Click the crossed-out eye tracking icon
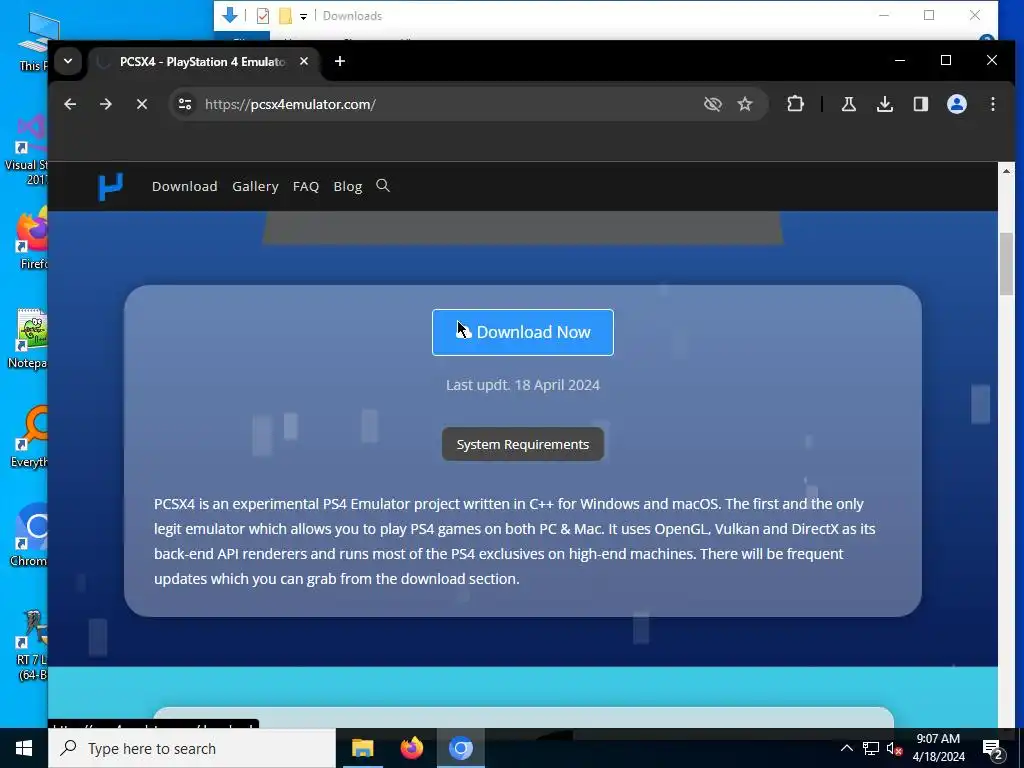1024x768 pixels. pyautogui.click(x=712, y=104)
